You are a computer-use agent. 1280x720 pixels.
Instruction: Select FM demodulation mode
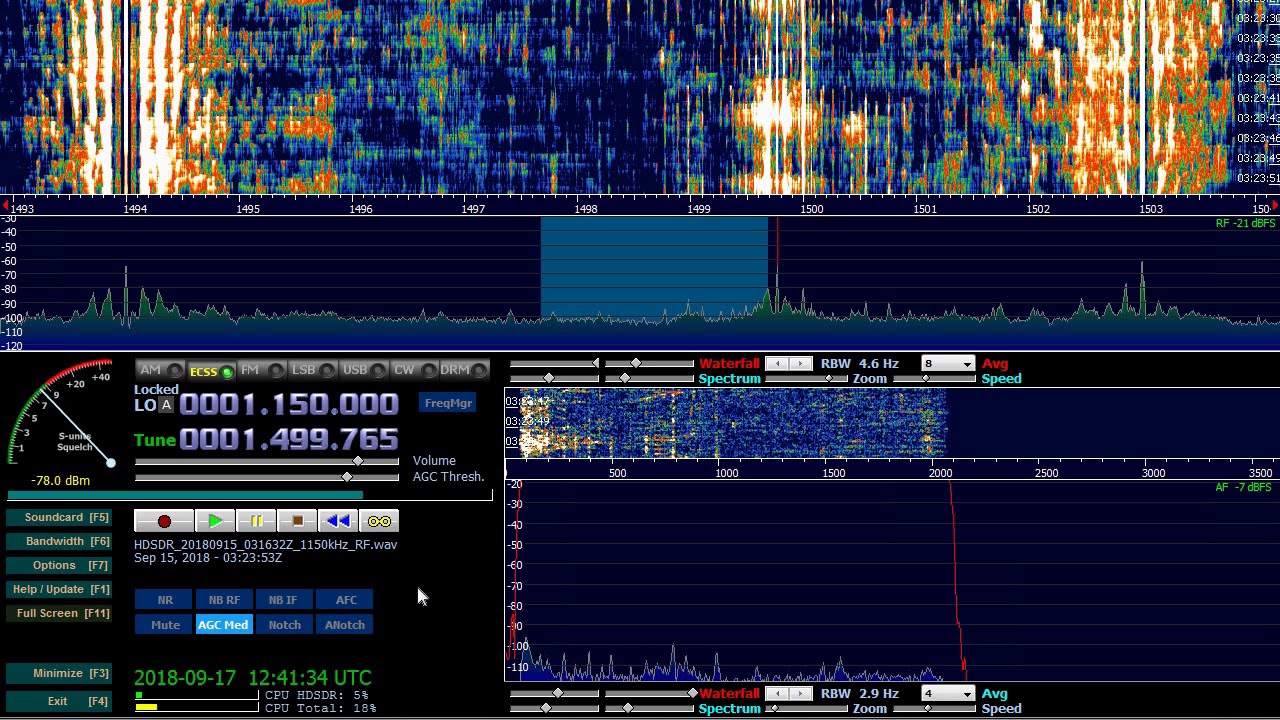(x=262, y=370)
